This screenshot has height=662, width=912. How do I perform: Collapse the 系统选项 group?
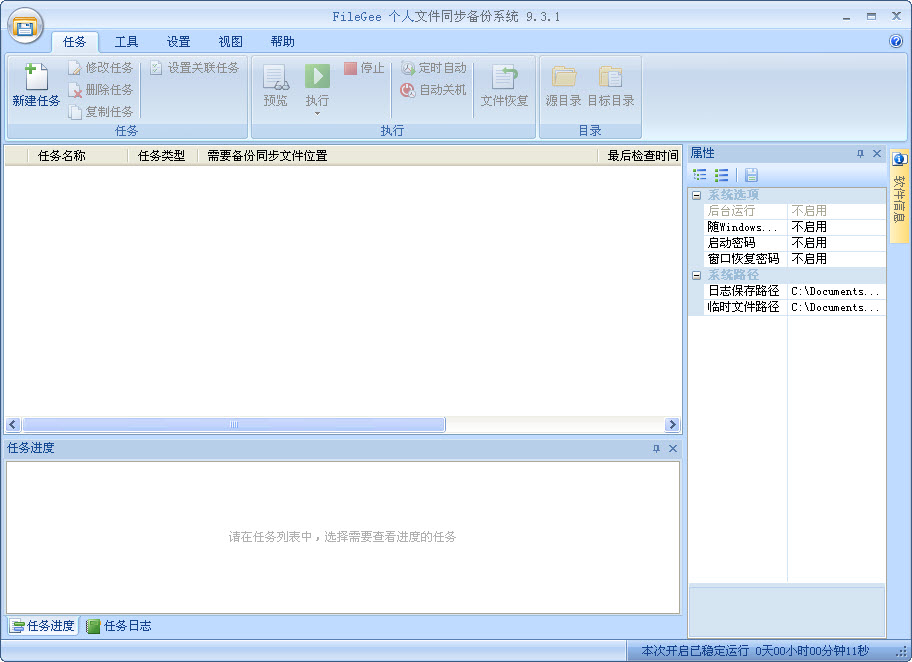pyautogui.click(x=696, y=195)
